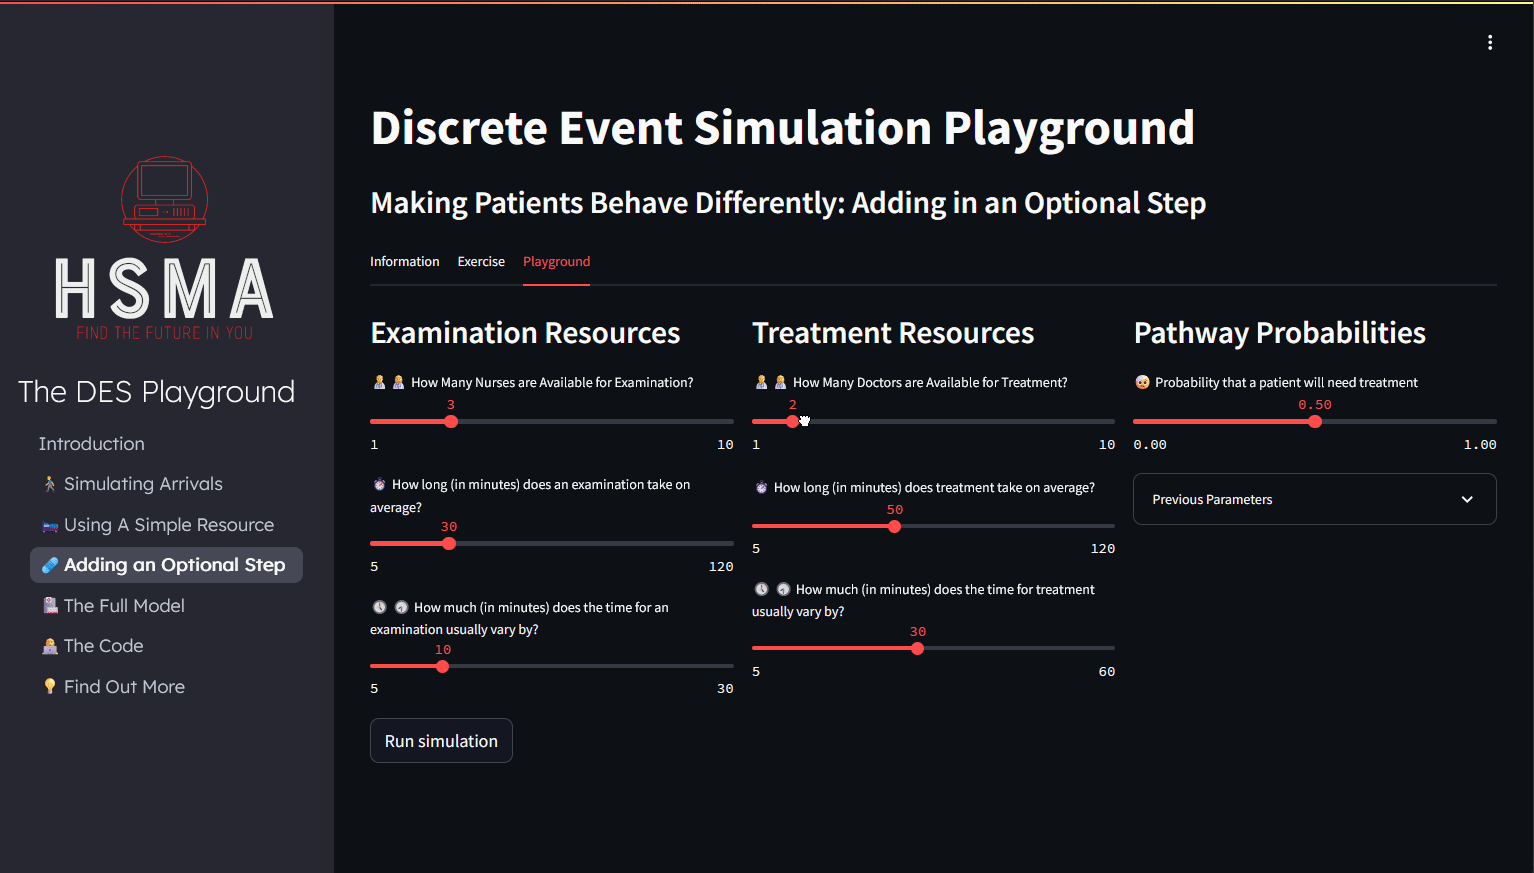Click the icon beside The Full Model
The height and width of the screenshot is (873, 1534).
[50, 606]
